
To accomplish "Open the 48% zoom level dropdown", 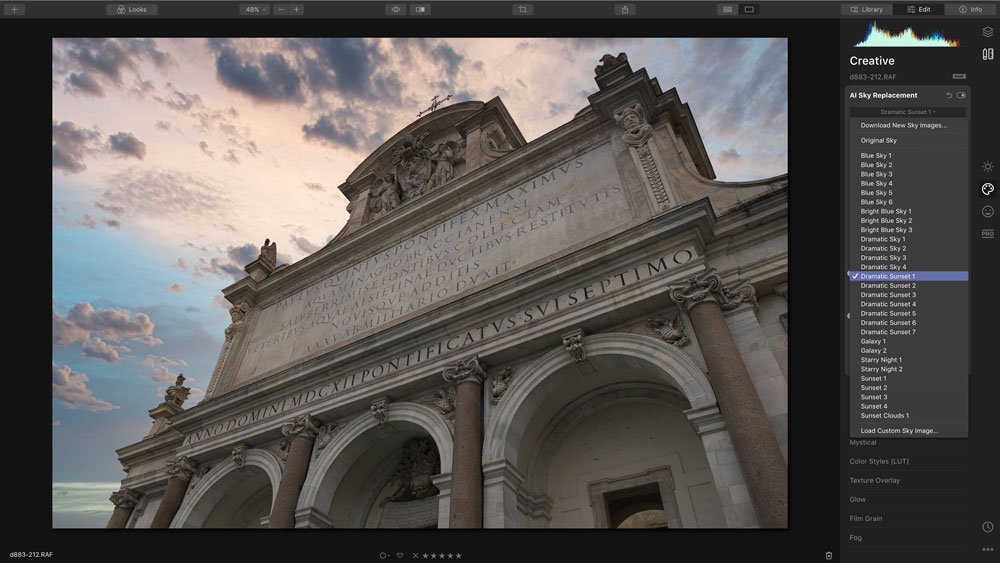I will pos(255,9).
